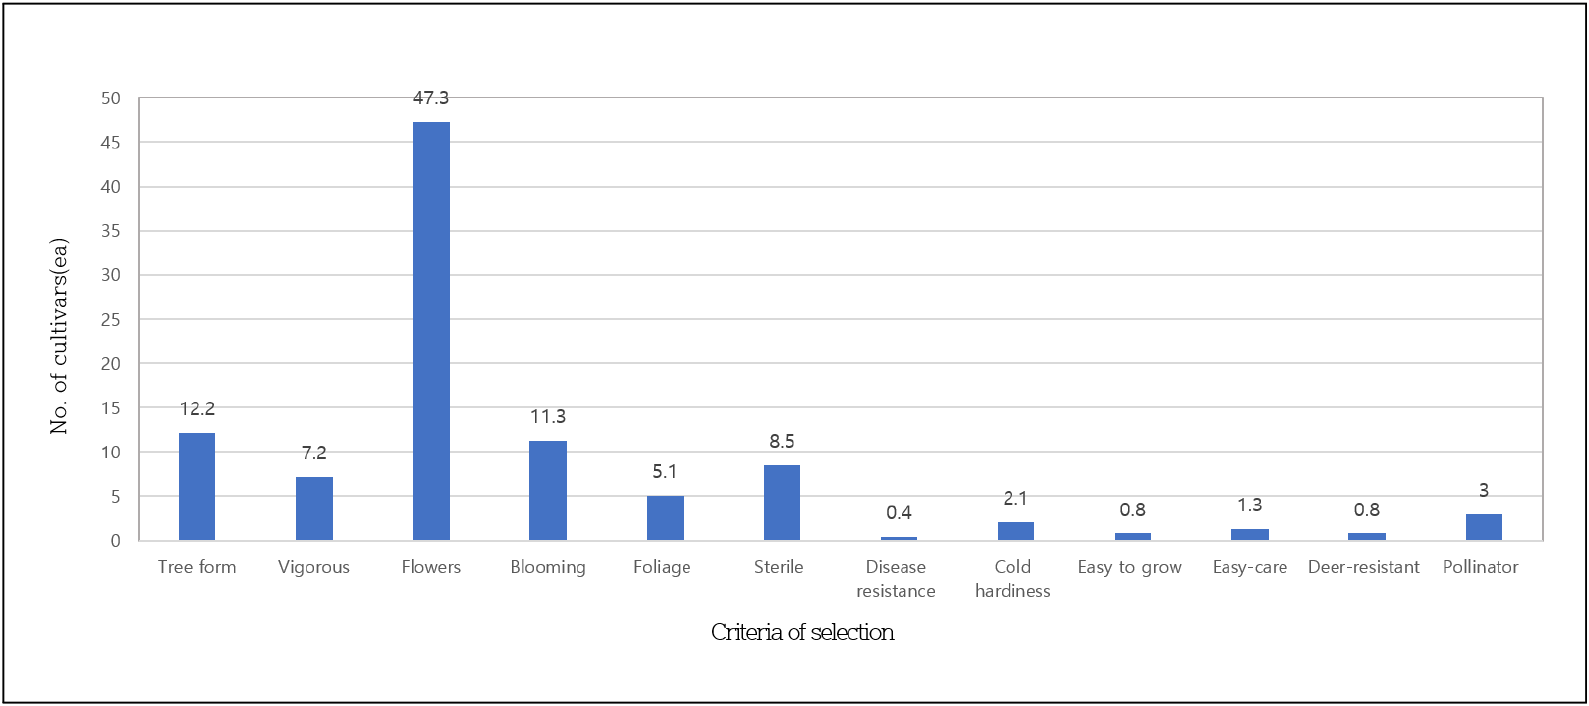Screen dimensions: 1589x706
Task: Click the 1.3 data label above Easy-care
Action: [1250, 505]
